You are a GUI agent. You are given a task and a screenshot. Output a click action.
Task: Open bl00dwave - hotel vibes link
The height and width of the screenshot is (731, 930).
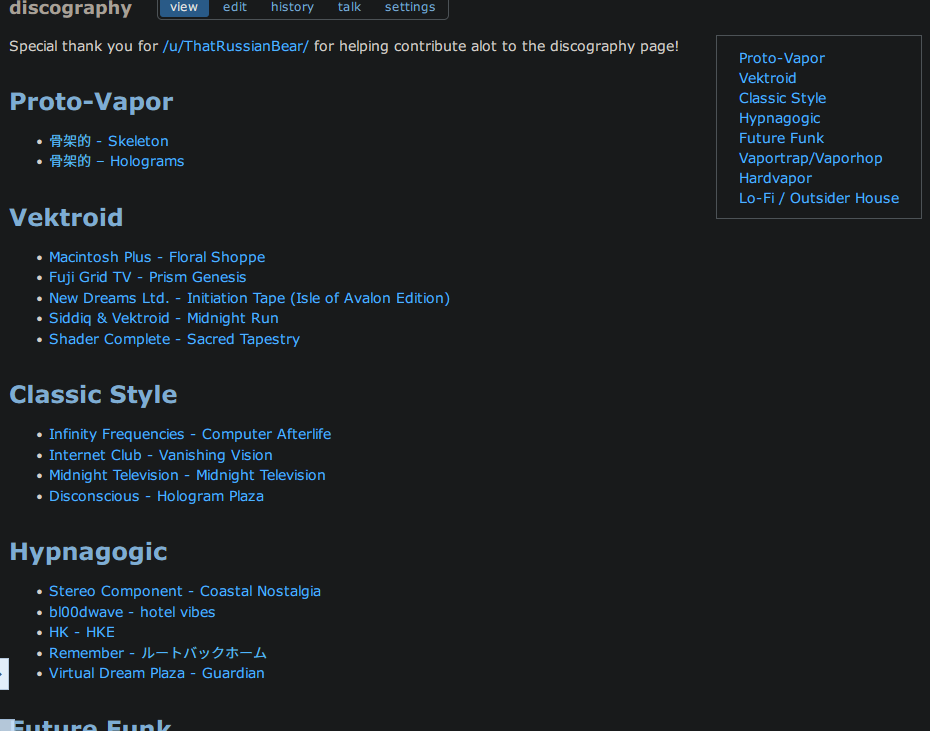132,612
